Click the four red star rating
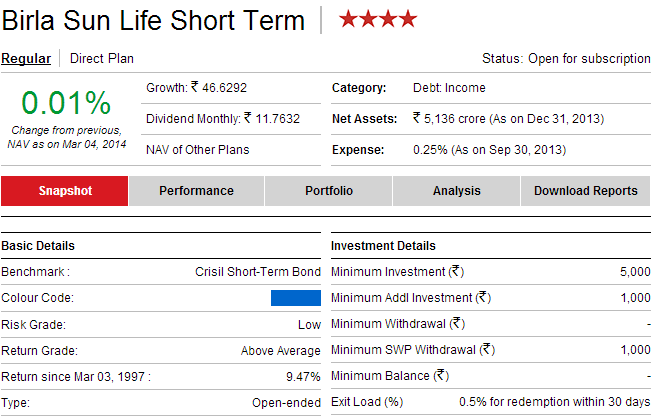This screenshot has height=419, width=663. click(x=378, y=19)
